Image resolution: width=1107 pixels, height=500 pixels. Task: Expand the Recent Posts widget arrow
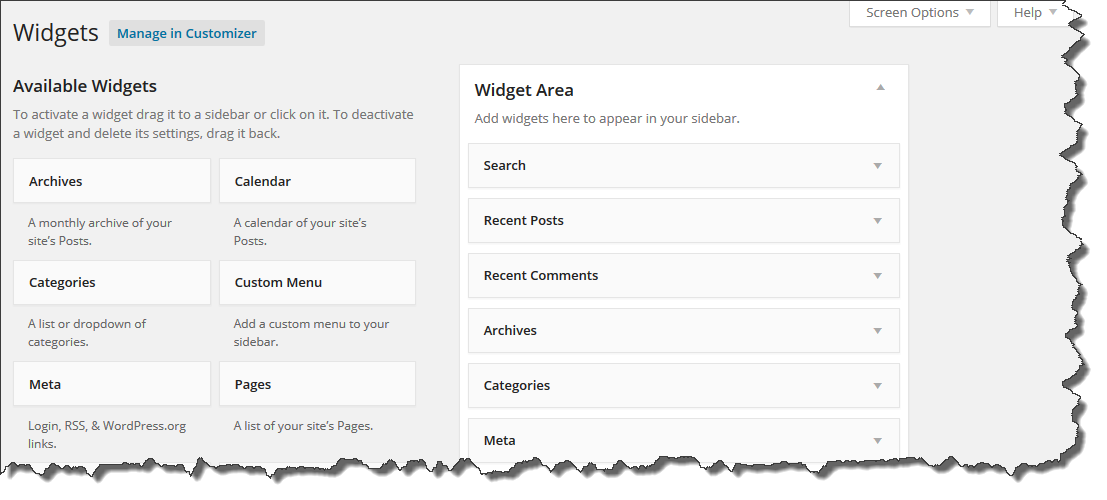877,221
